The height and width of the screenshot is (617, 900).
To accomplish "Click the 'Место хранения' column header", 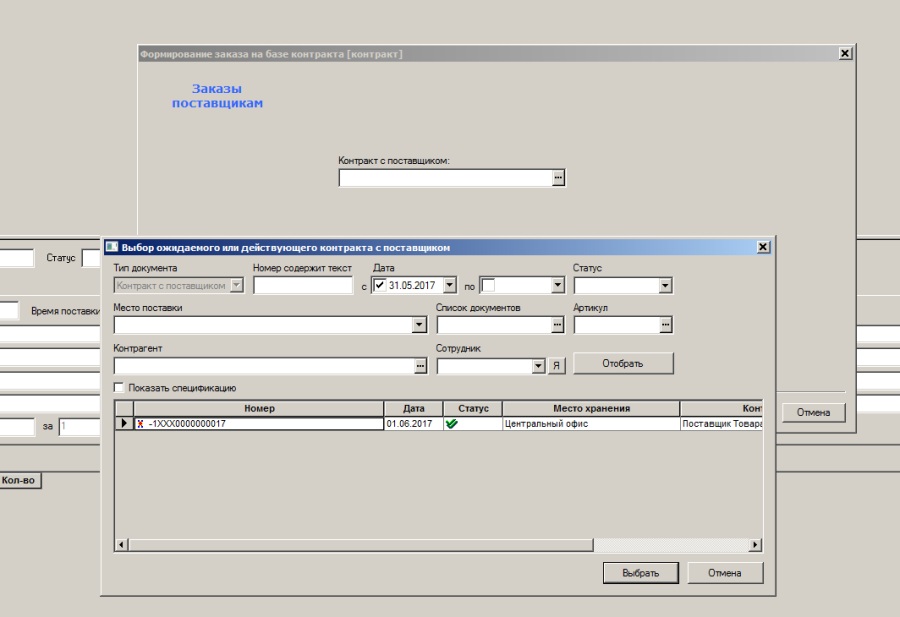I will [x=591, y=409].
